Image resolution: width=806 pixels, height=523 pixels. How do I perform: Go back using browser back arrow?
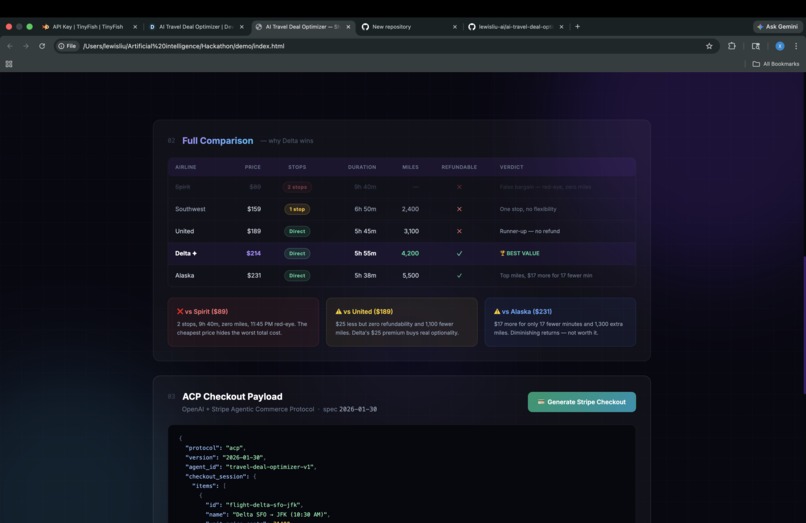(10, 46)
